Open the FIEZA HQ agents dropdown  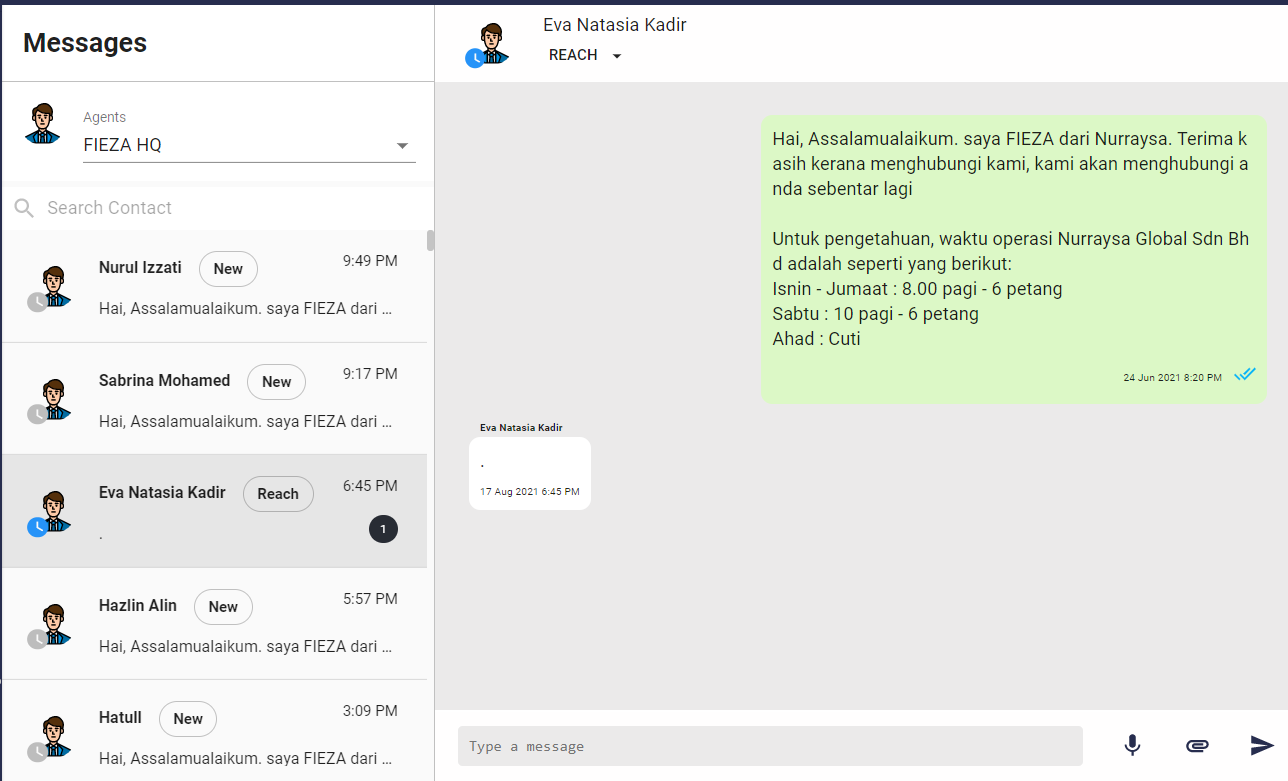[x=249, y=145]
